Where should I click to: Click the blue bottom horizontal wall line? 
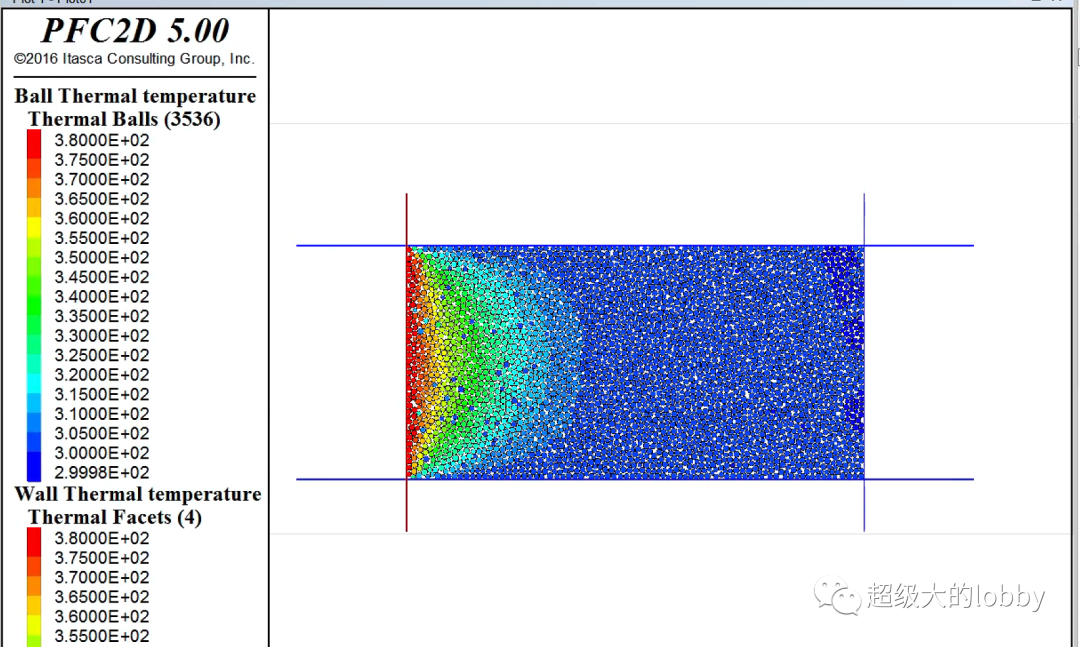(x=635, y=479)
